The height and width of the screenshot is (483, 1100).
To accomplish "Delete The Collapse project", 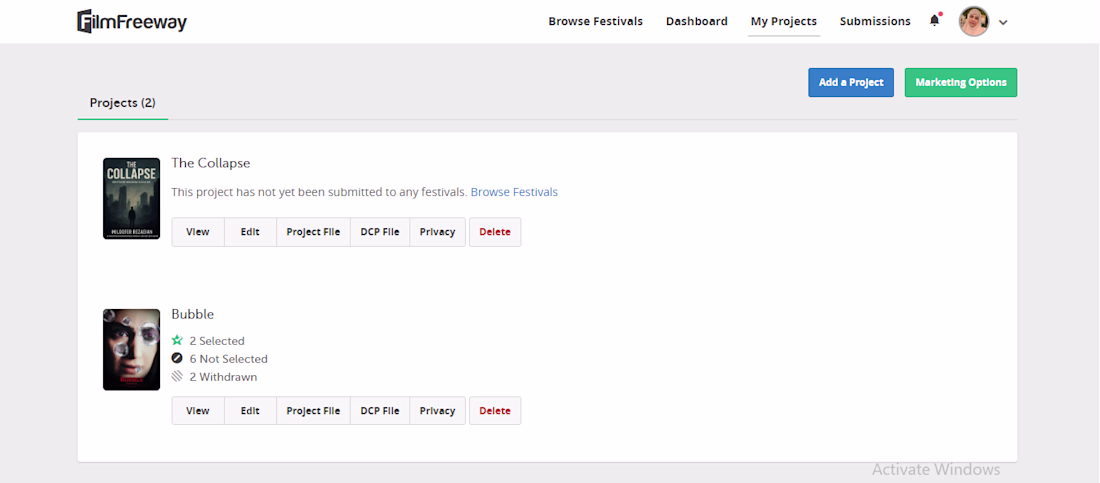I will click(495, 232).
